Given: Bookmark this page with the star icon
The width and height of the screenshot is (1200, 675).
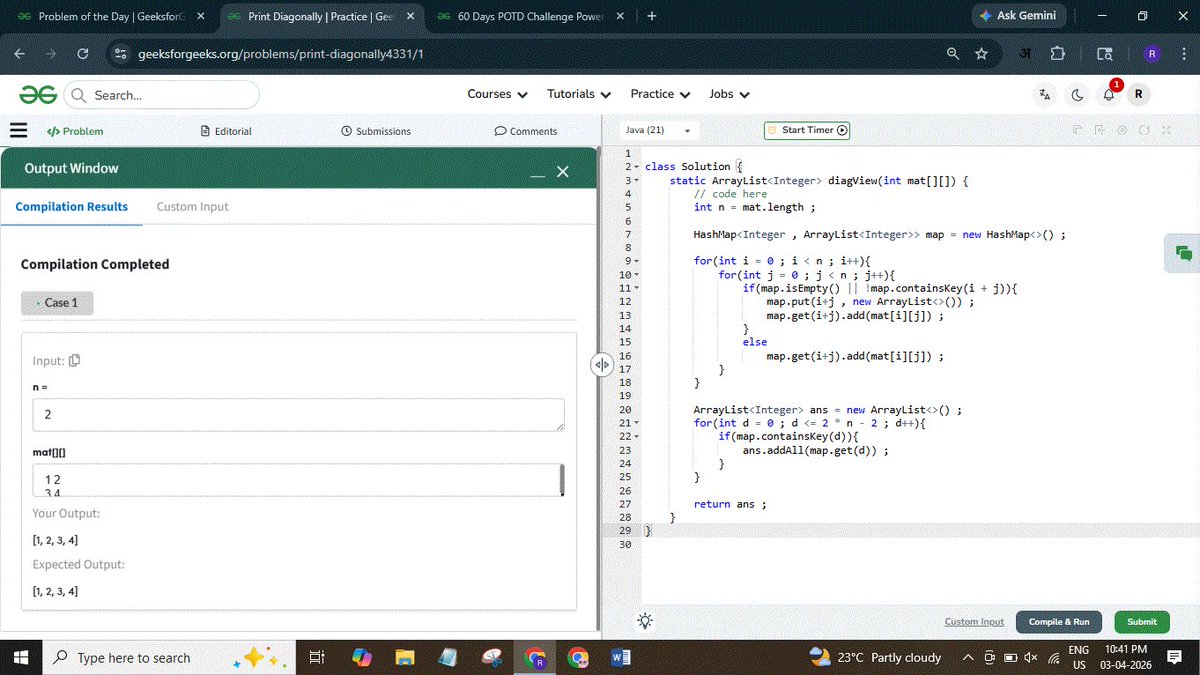Looking at the screenshot, I should [981, 53].
